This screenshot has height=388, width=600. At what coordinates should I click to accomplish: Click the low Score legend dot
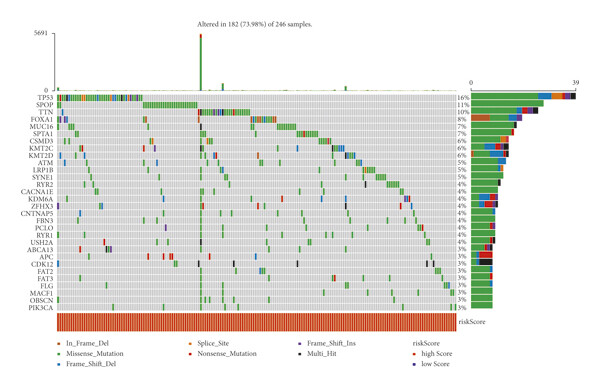414,364
